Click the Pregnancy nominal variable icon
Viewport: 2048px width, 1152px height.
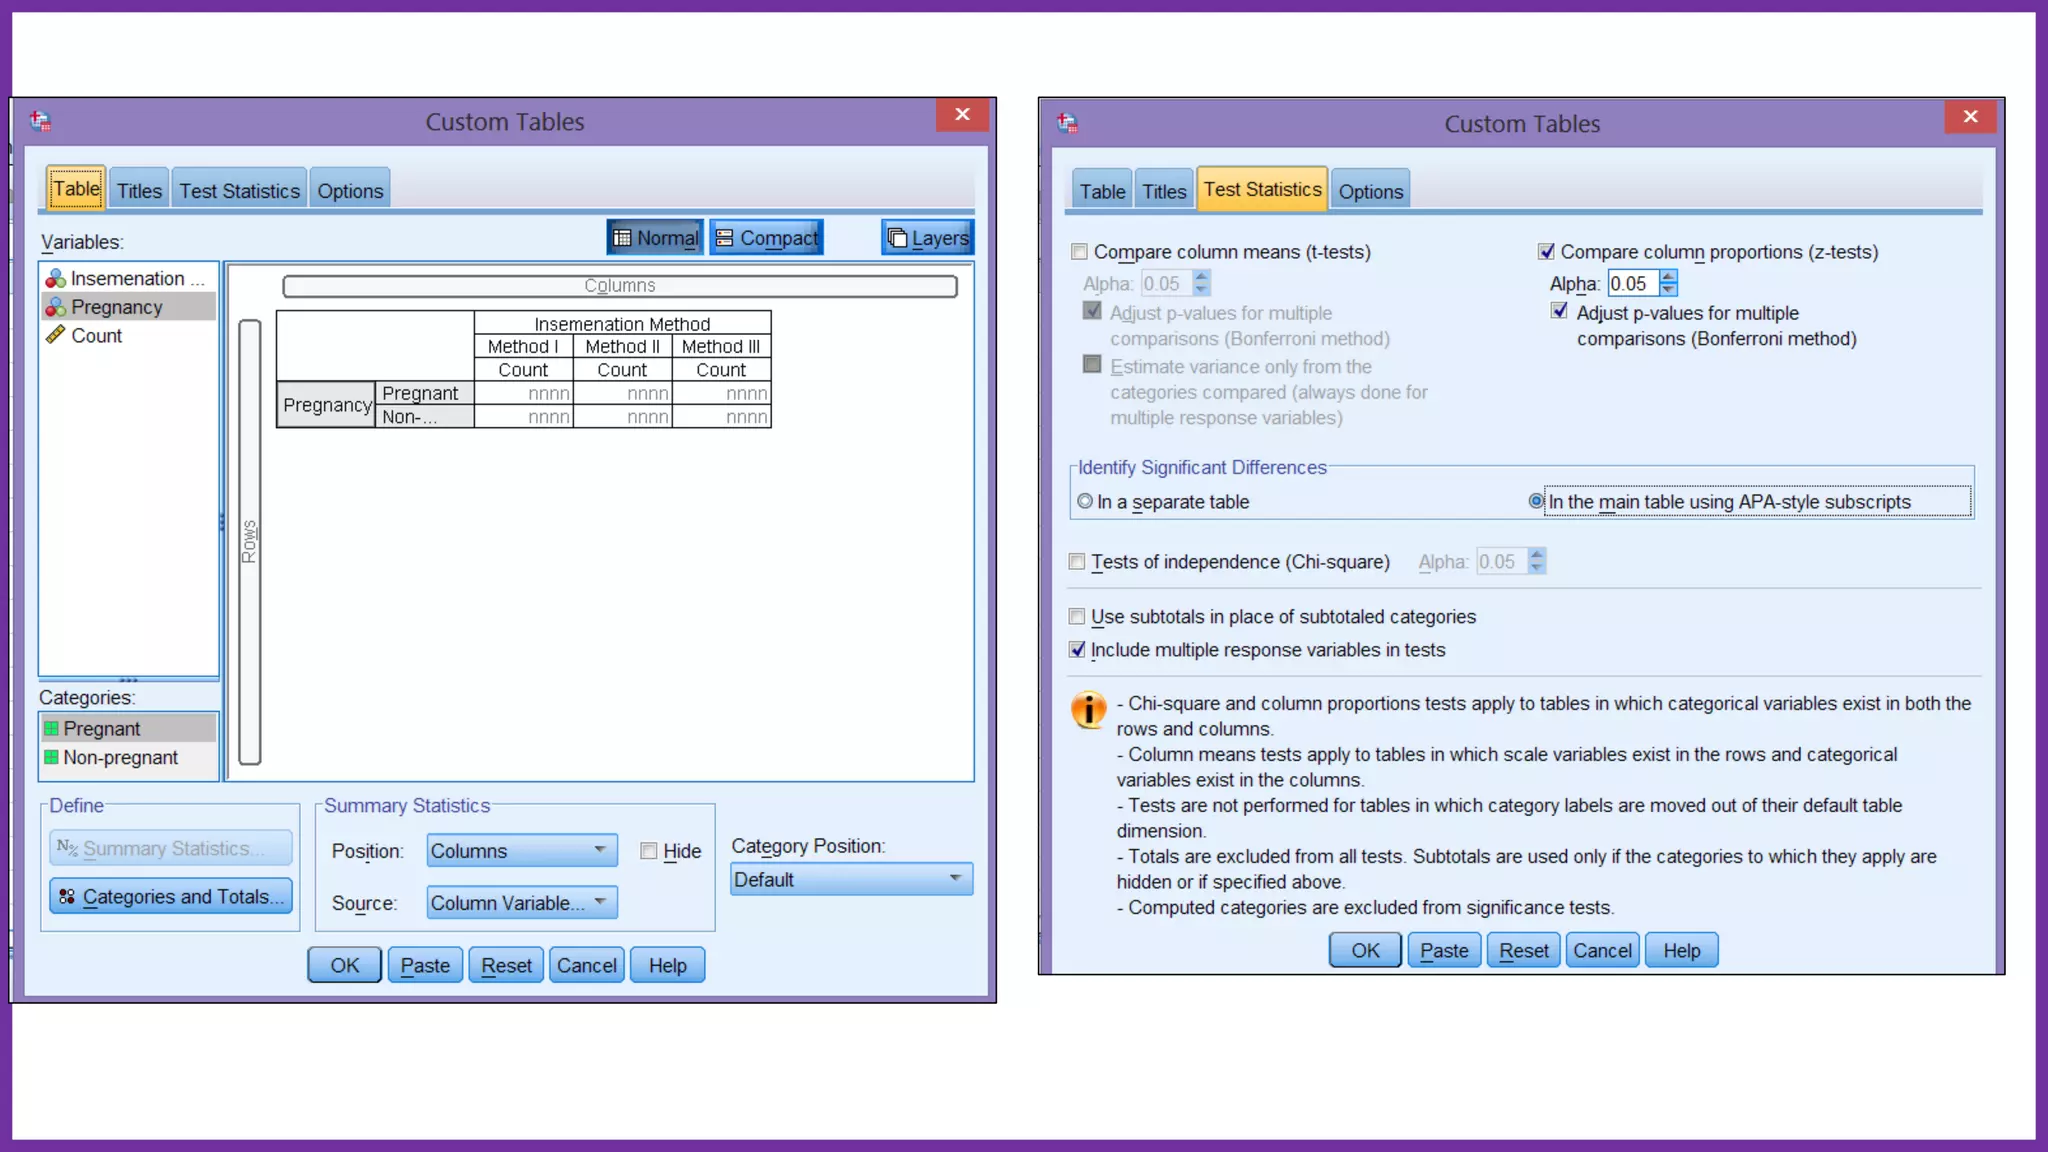point(56,307)
